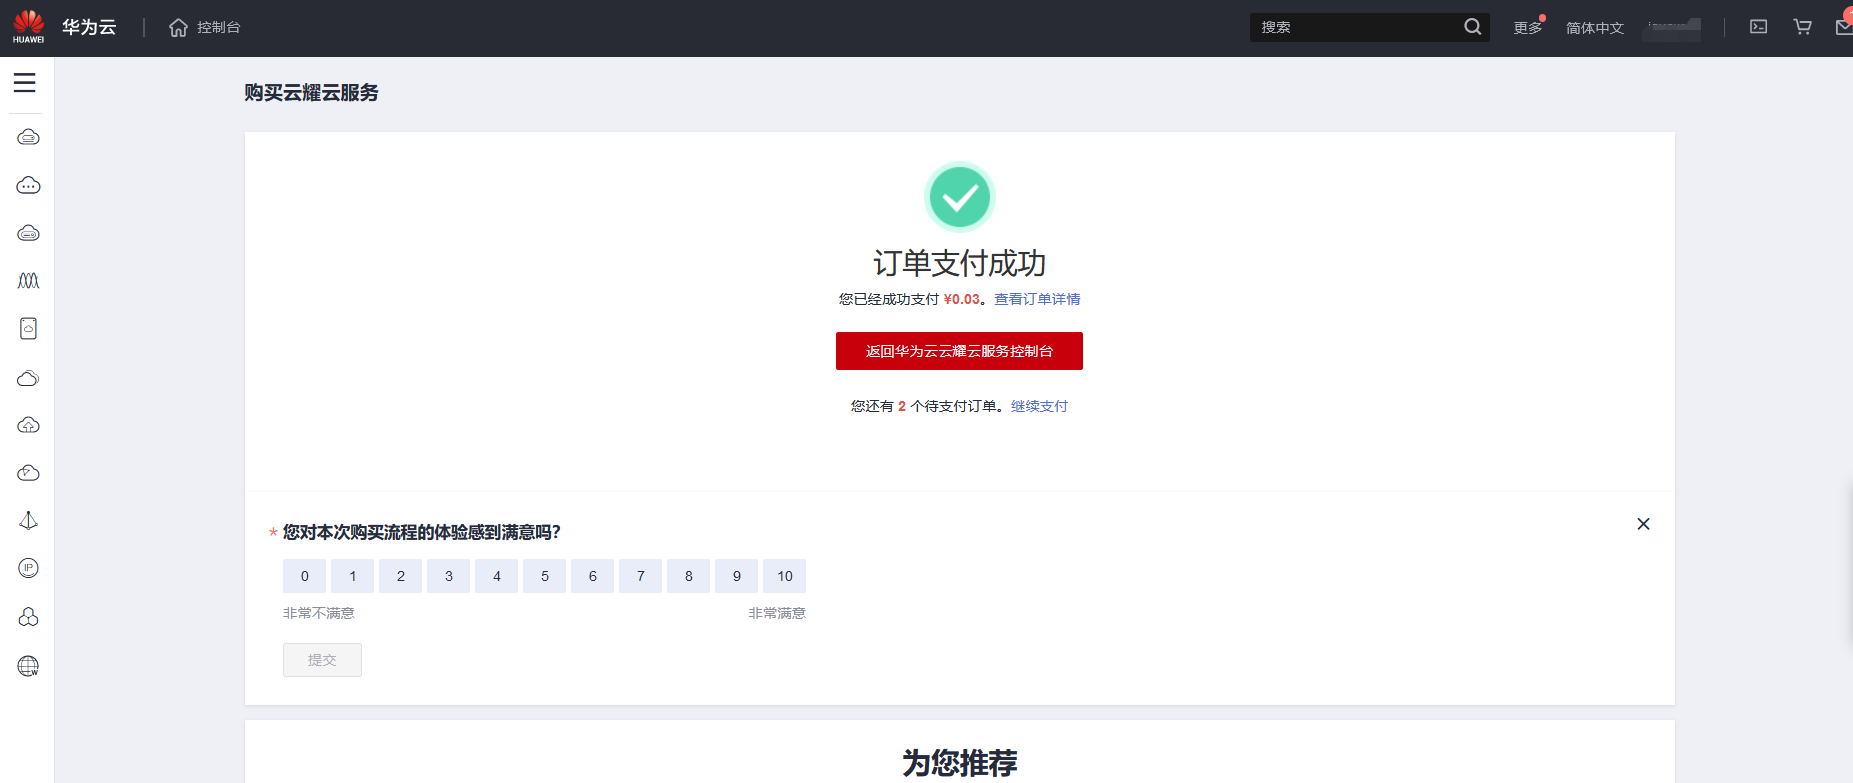Click the 为您推荐 heading
This screenshot has width=1853, height=783.
coord(960,763)
